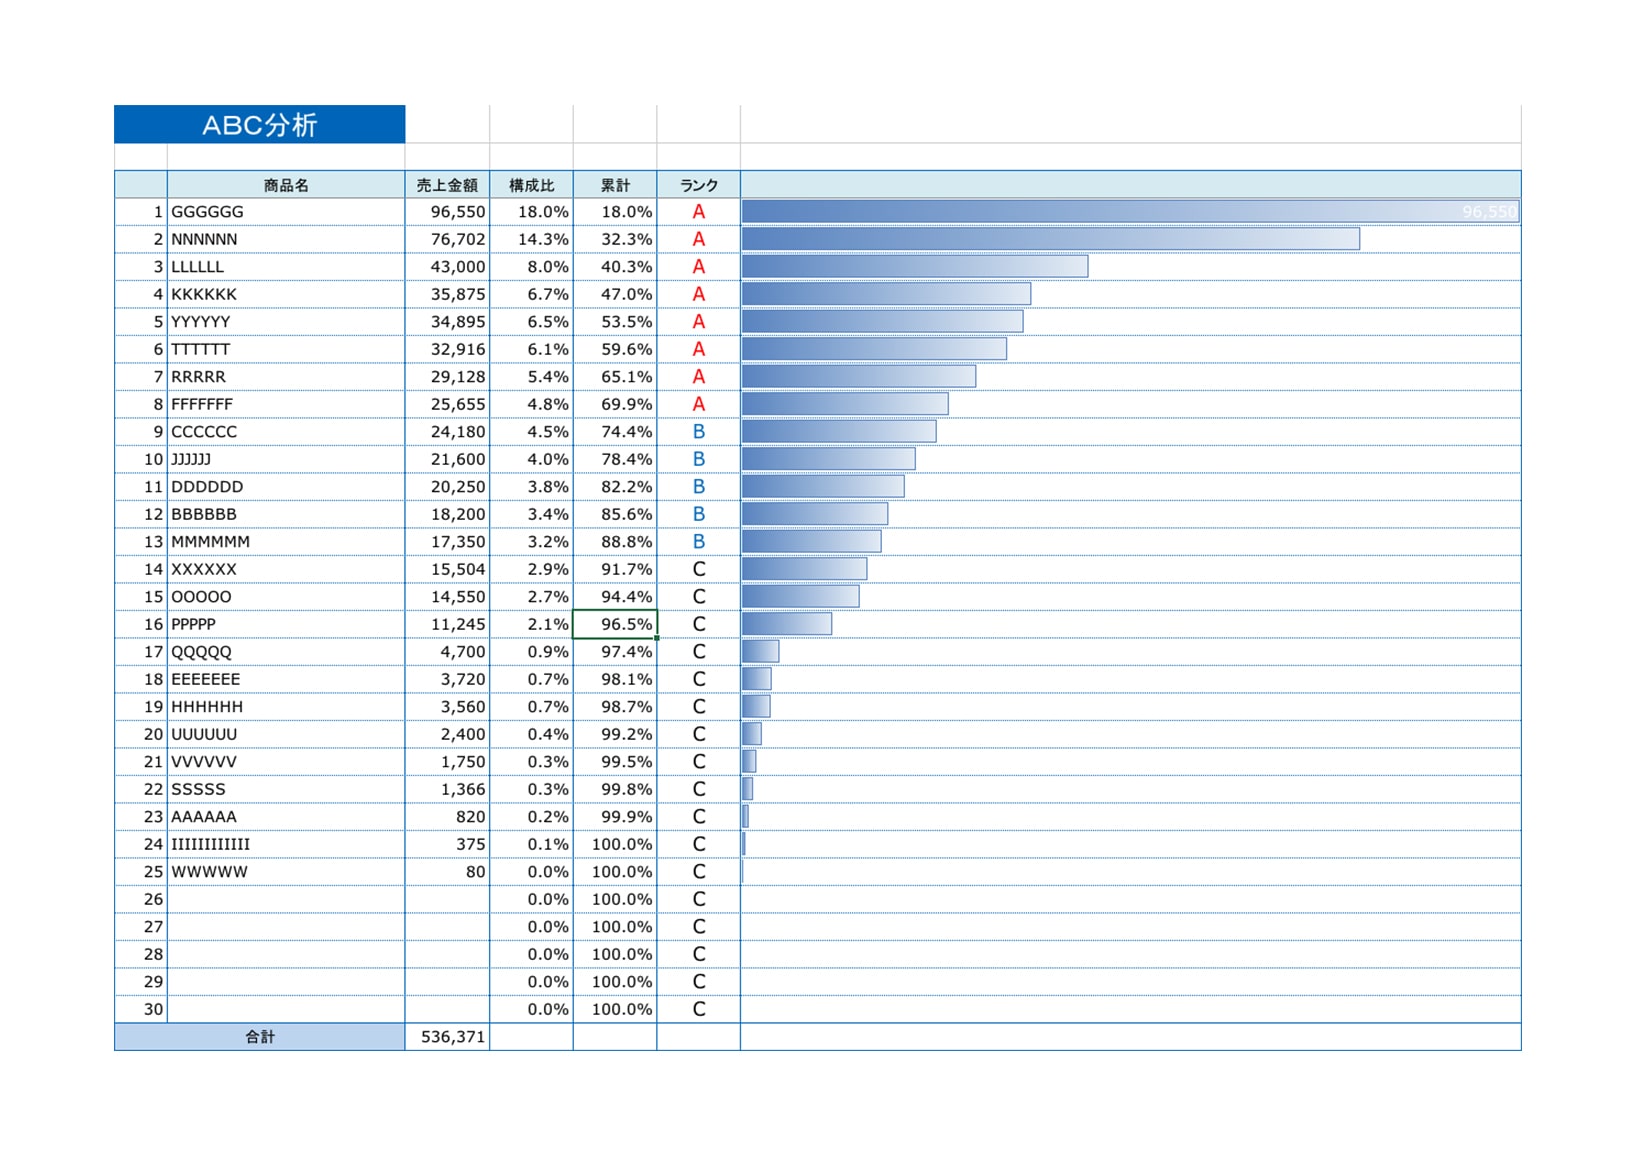Click product name KKKKKK
Screen dimensions: 1636x1157
204,294
